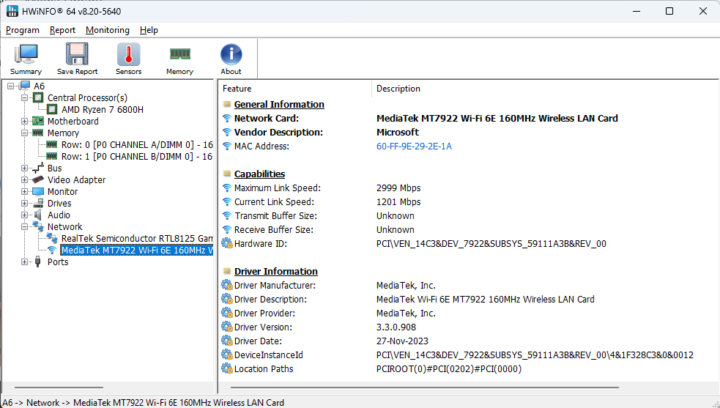Select Row: 0 CHANNEL A/DIMM 0 item
Screen dimensions: 720x408
point(137,145)
